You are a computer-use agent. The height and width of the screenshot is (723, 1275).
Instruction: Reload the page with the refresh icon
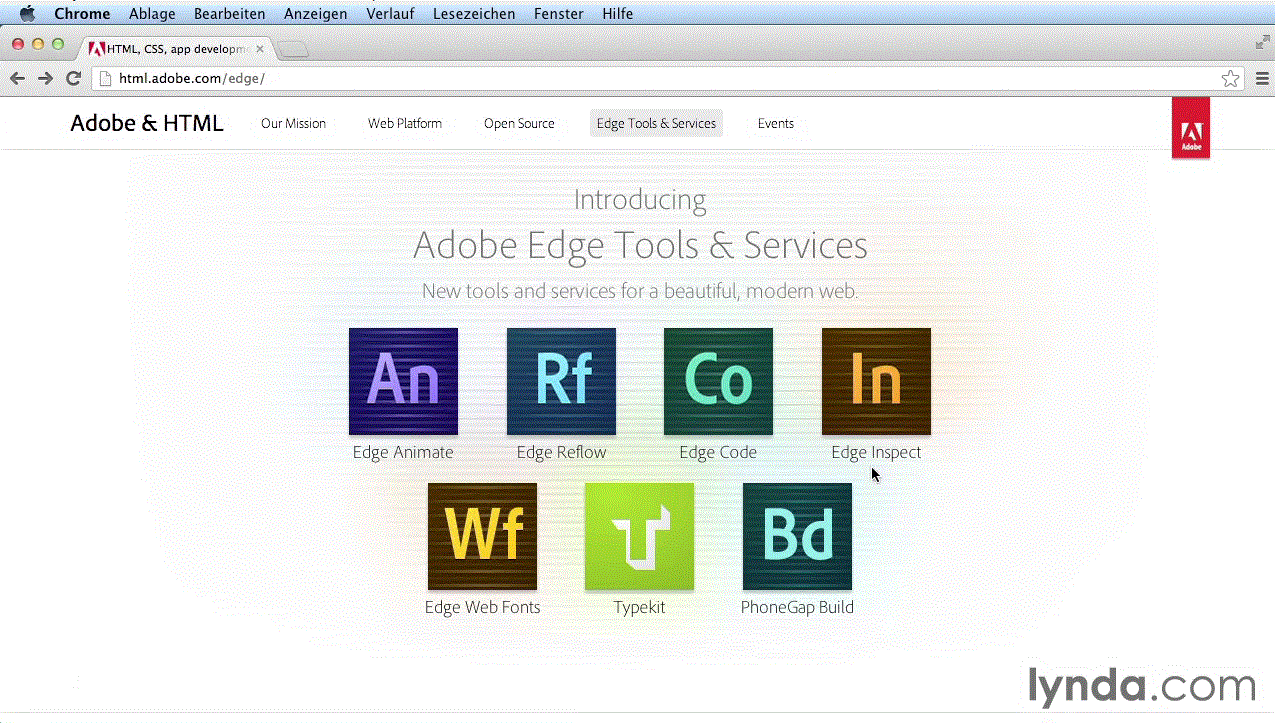click(73, 78)
